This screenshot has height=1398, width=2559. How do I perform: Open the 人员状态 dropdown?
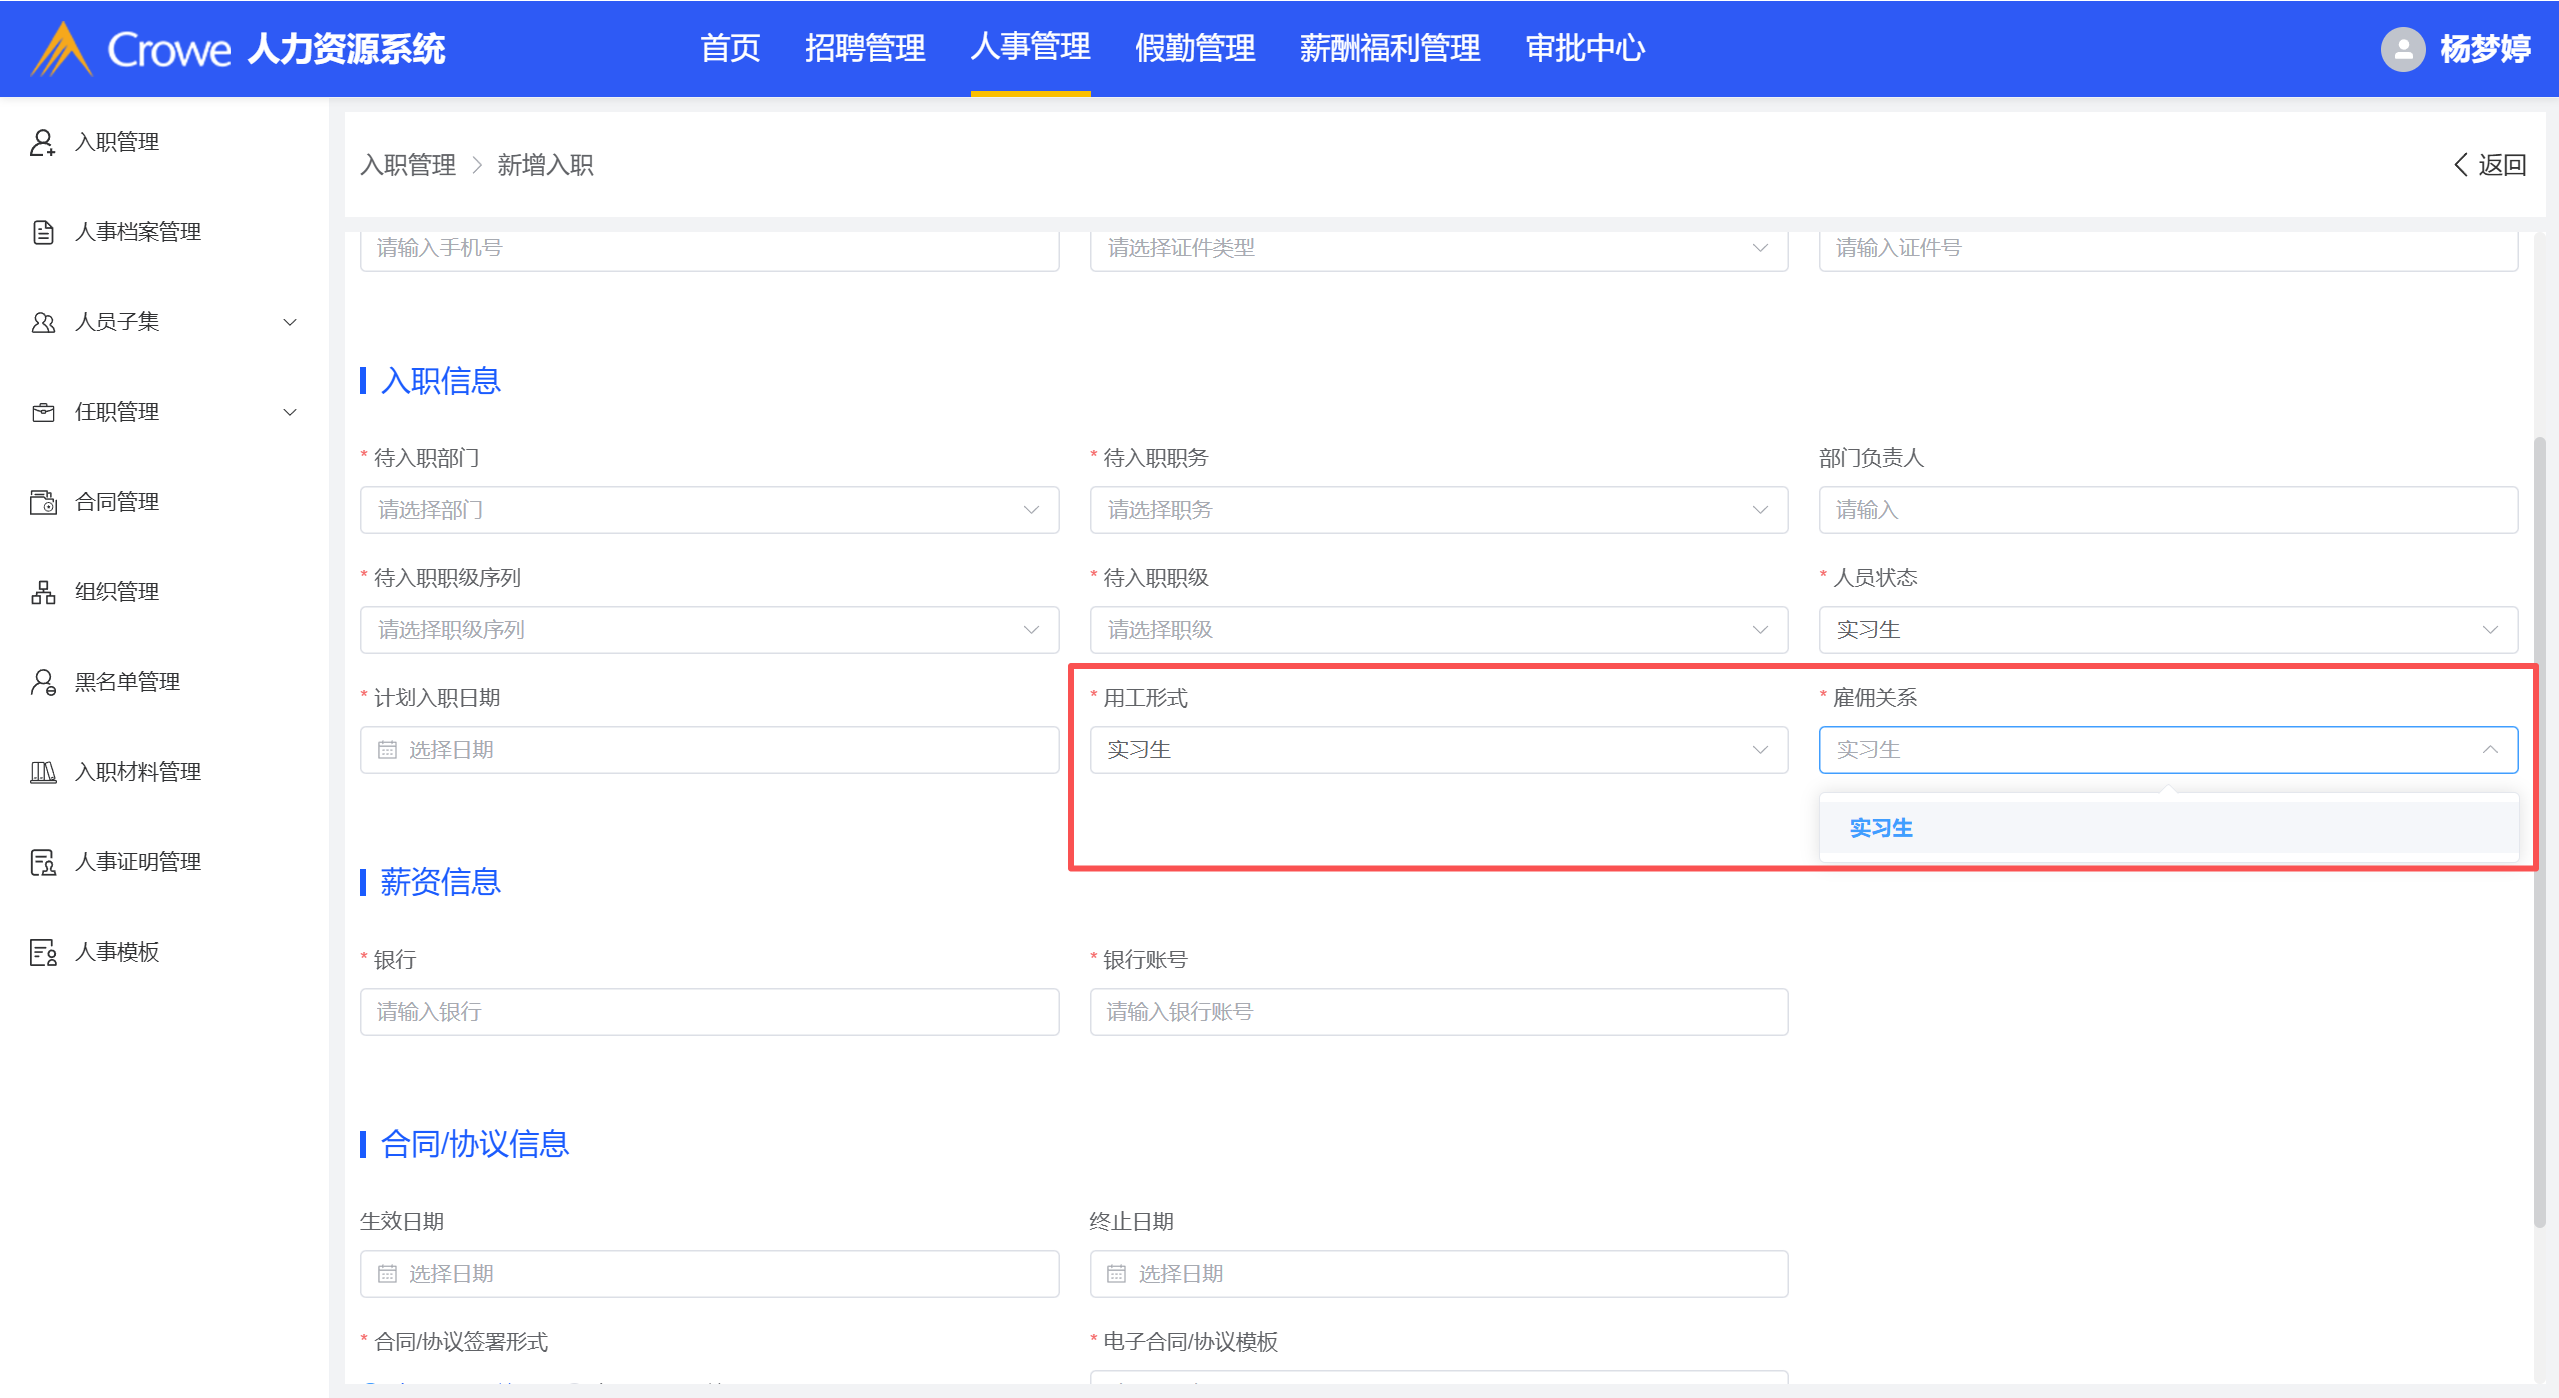(2167, 630)
